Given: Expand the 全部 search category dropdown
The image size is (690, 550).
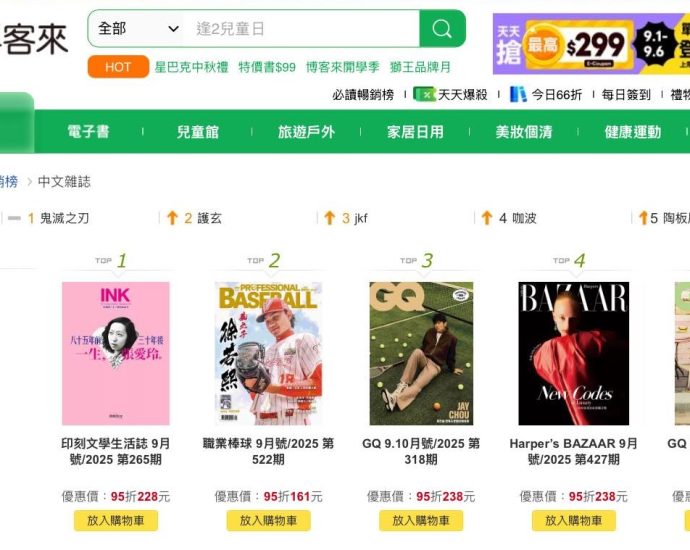Looking at the screenshot, I should pos(138,29).
